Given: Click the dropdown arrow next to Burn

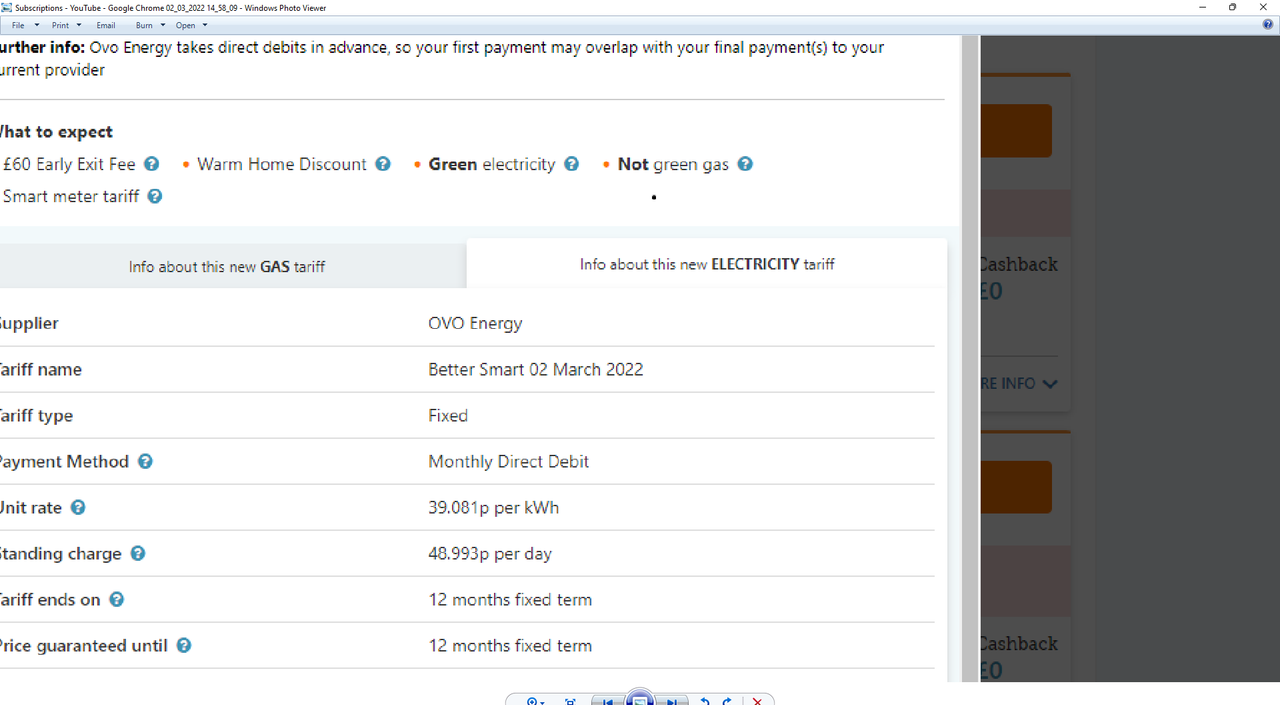Looking at the screenshot, I should pos(162,25).
